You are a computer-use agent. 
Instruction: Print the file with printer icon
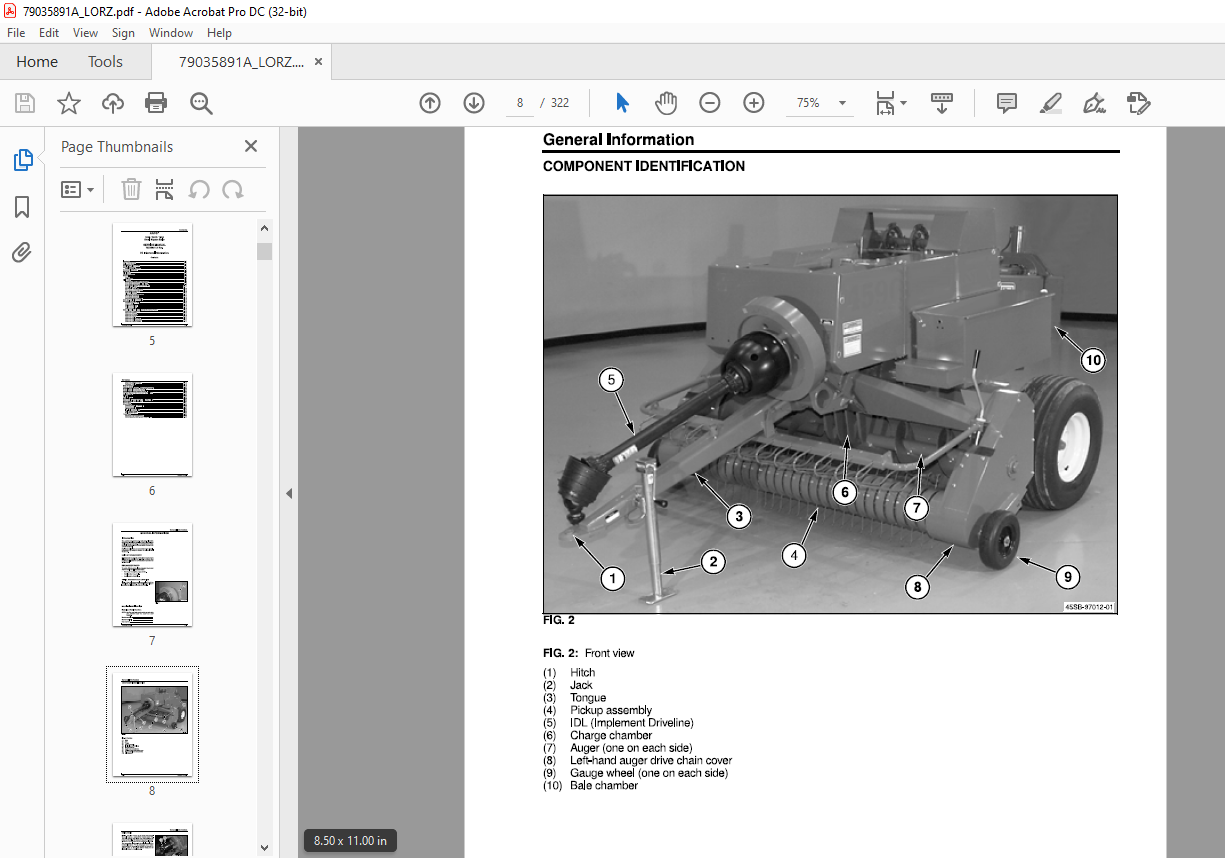coord(156,103)
